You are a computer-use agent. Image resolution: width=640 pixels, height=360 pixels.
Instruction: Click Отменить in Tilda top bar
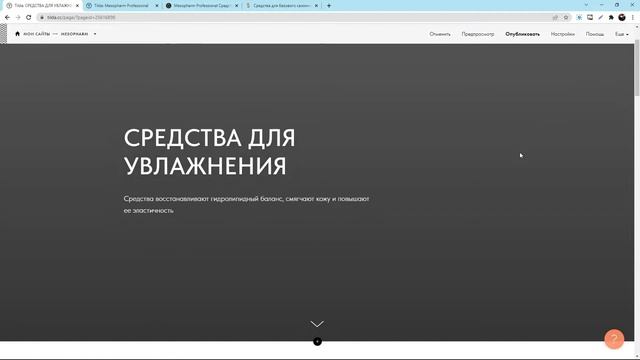[440, 34]
